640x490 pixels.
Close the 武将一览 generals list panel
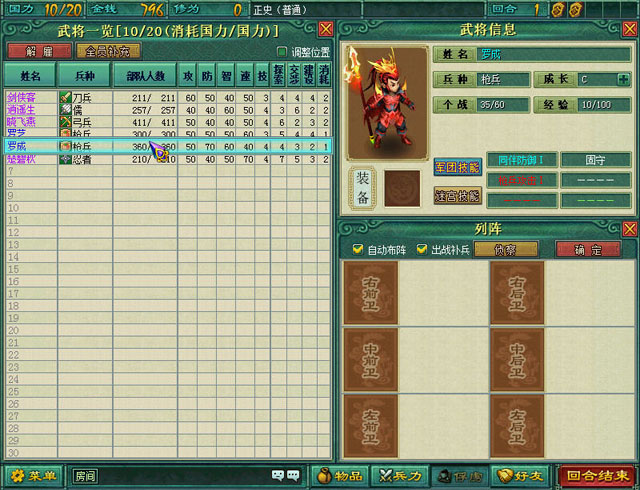click(x=326, y=29)
